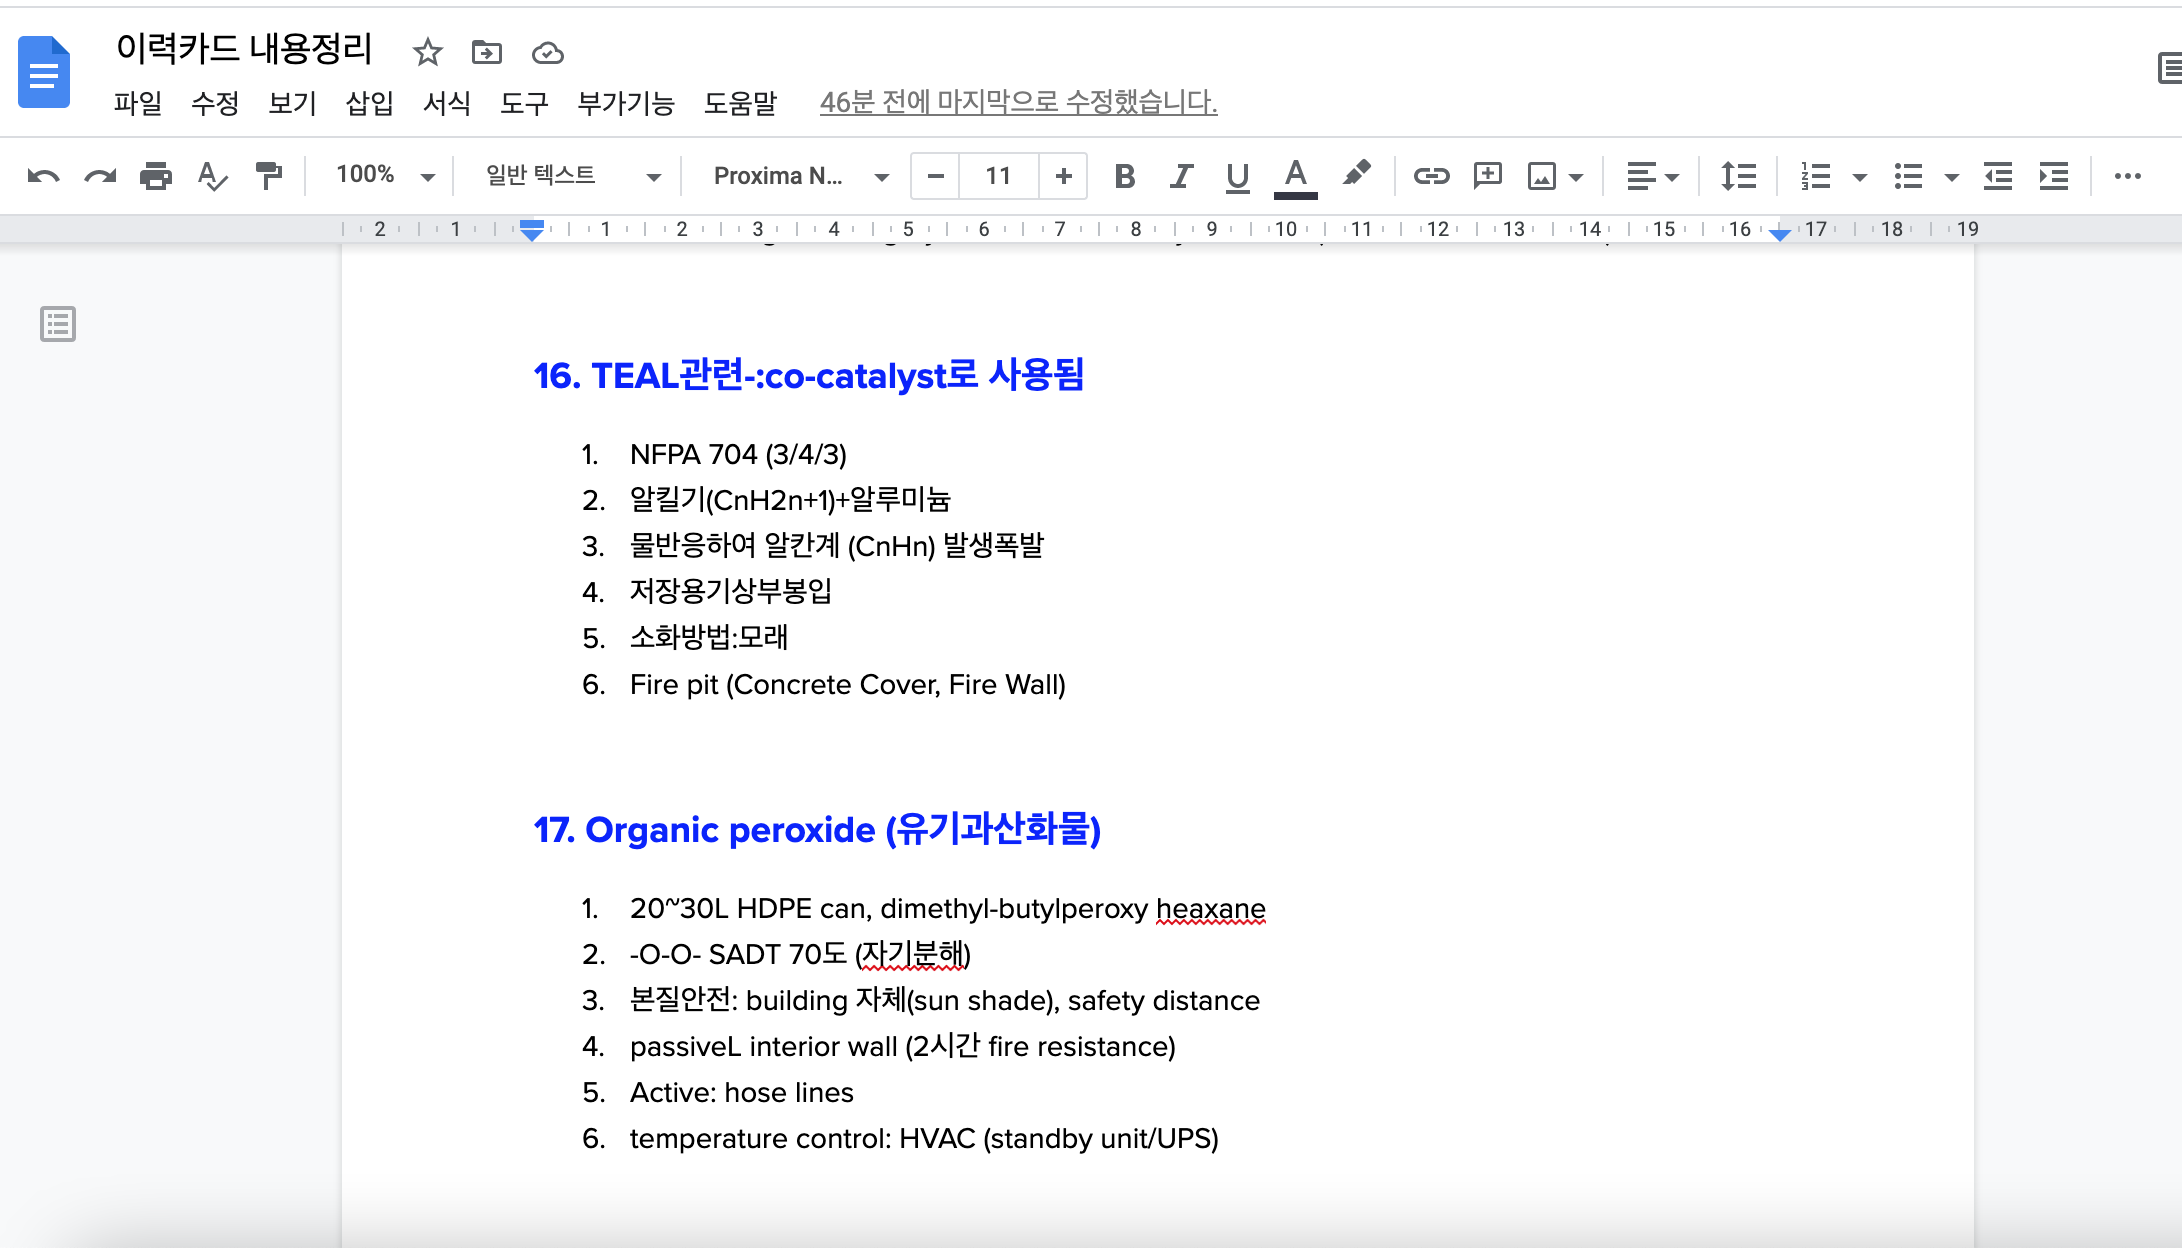2182x1248 pixels.
Task: Open comment history icon at top right
Action: point(2168,69)
